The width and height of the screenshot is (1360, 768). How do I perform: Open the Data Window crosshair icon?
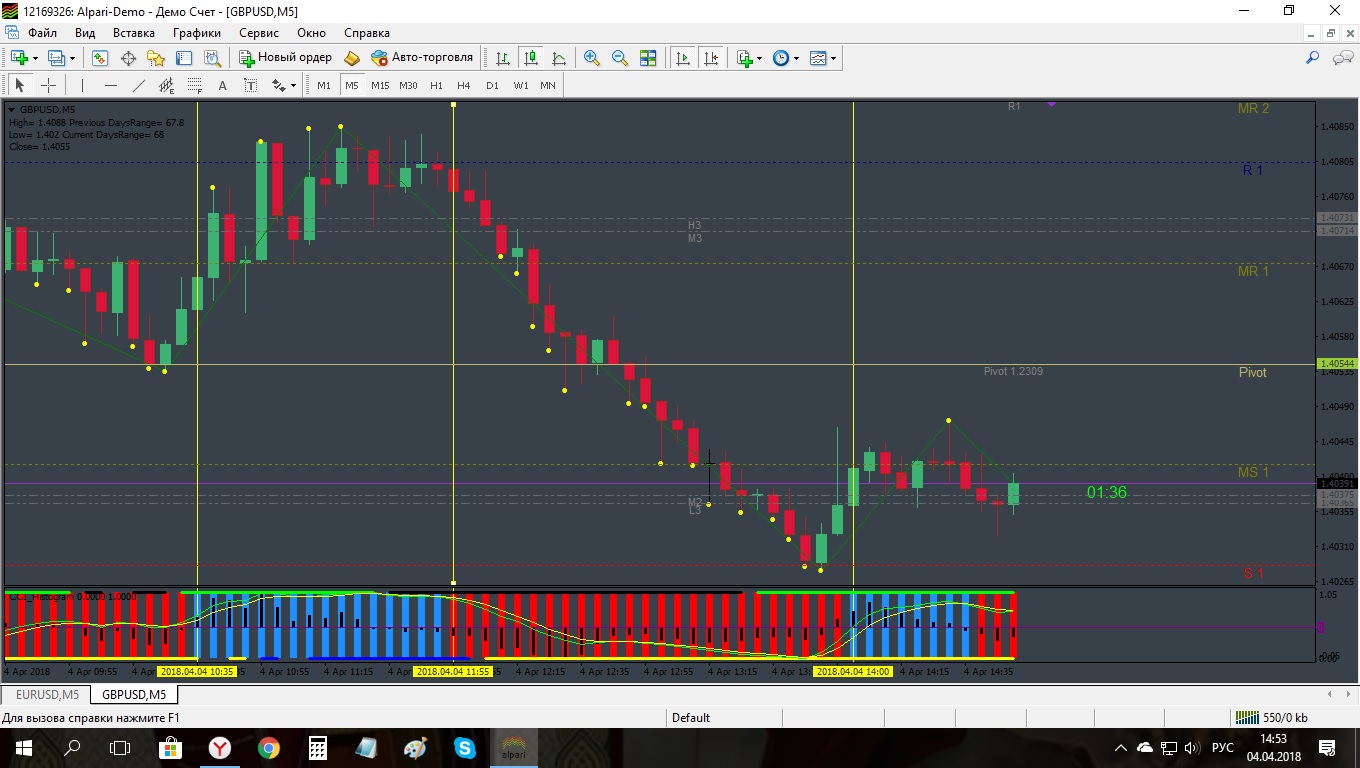(x=128, y=58)
